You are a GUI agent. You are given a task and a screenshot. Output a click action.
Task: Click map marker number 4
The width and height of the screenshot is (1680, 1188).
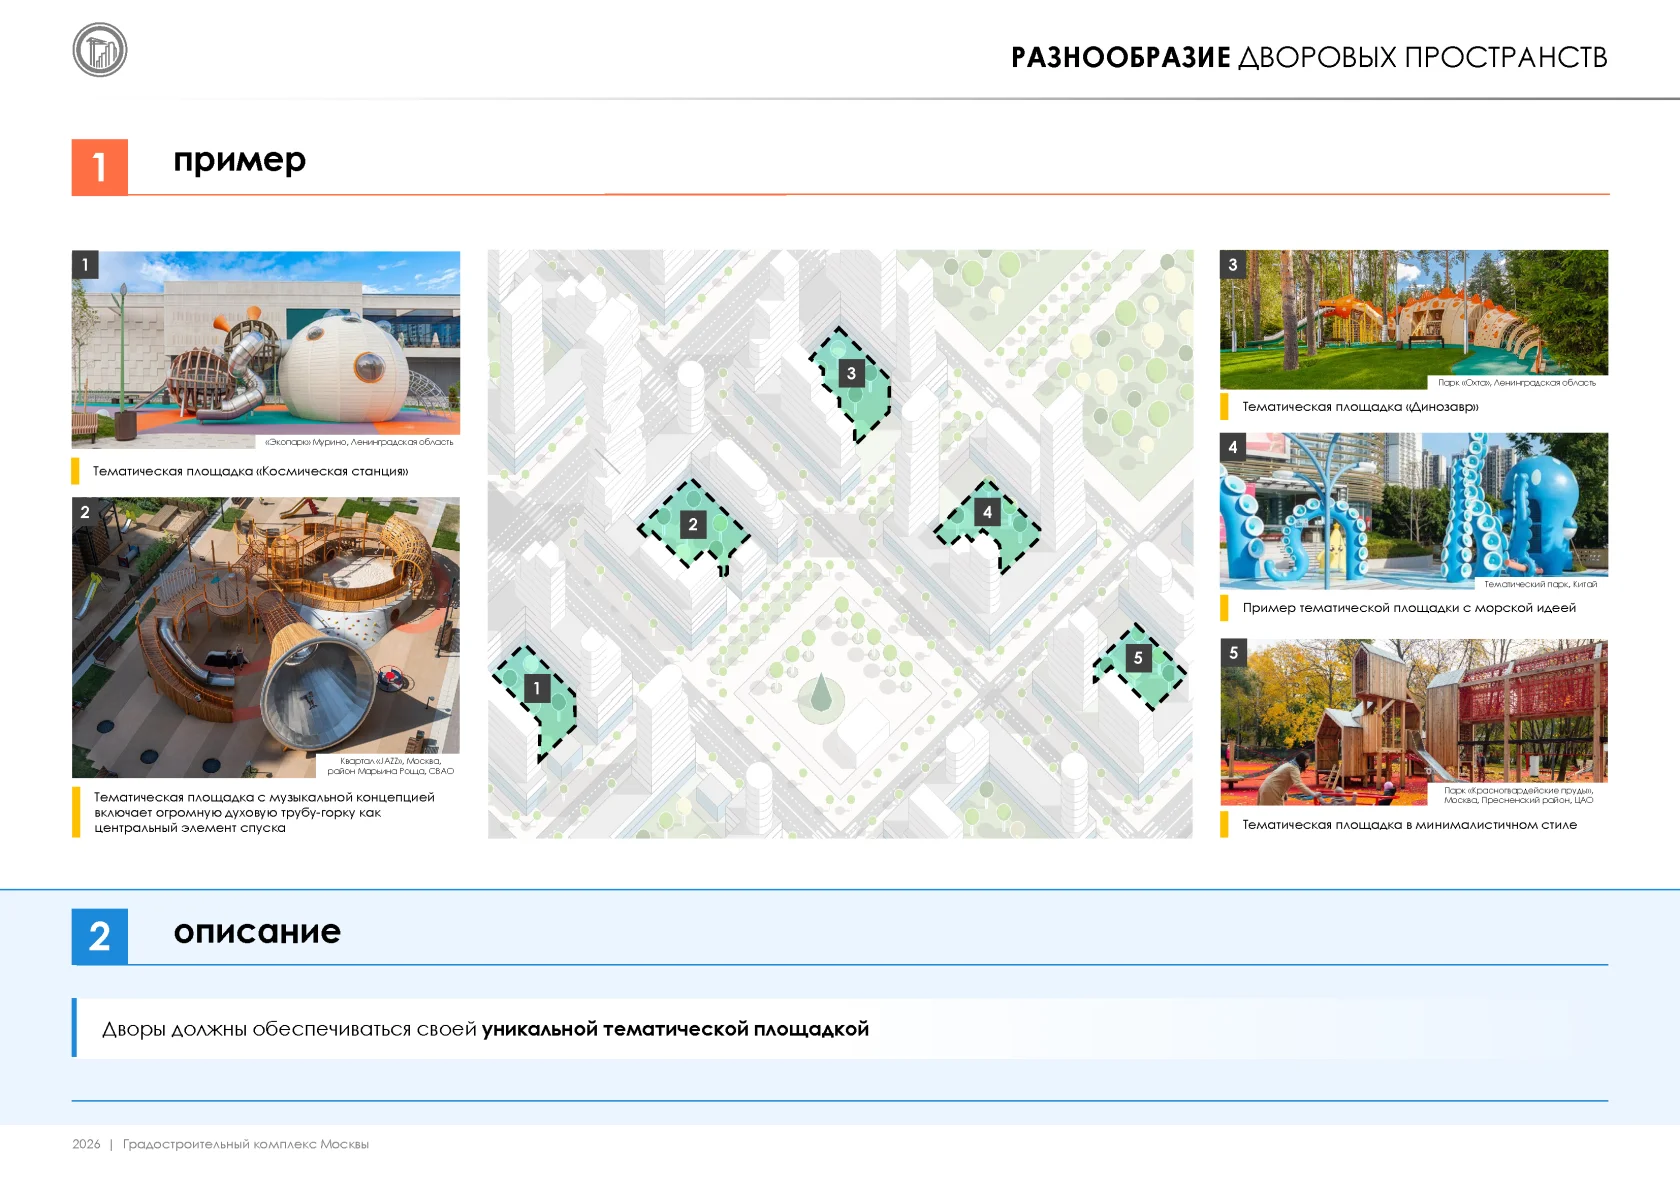coord(987,512)
